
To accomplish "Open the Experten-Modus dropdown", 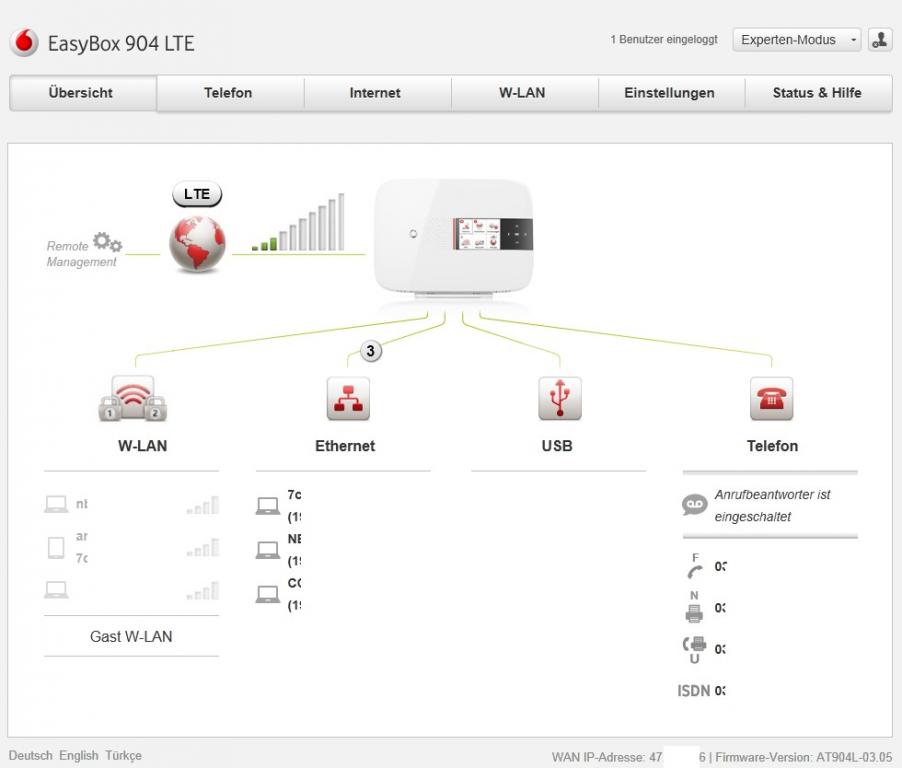I will 796,40.
